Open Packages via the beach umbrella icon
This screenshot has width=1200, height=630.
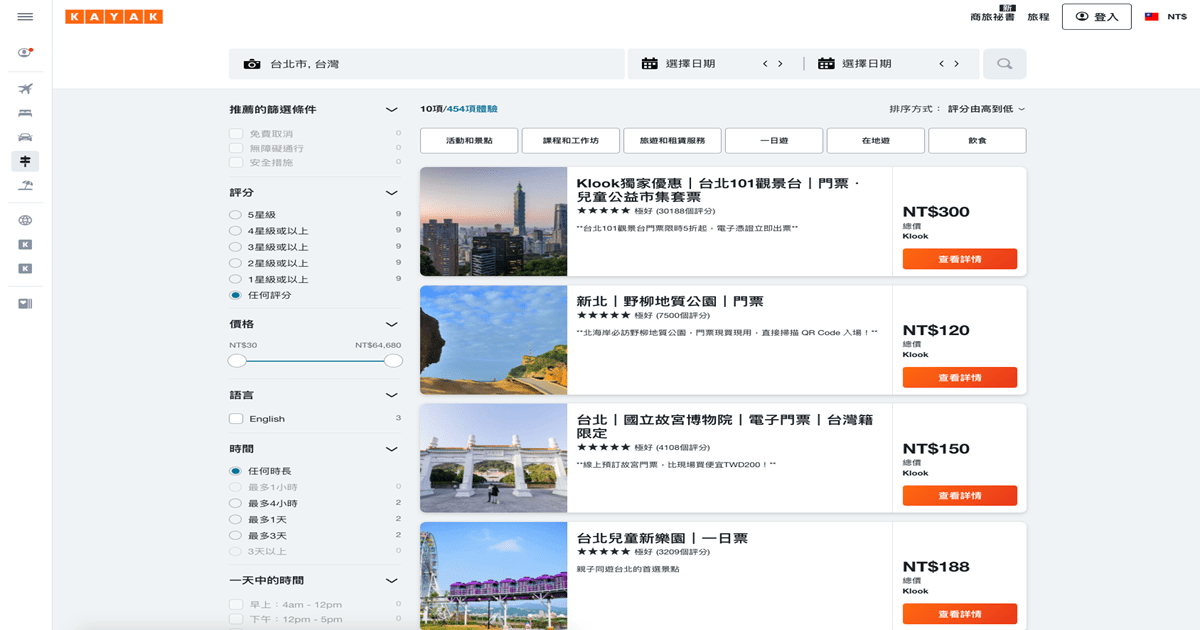click(25, 185)
